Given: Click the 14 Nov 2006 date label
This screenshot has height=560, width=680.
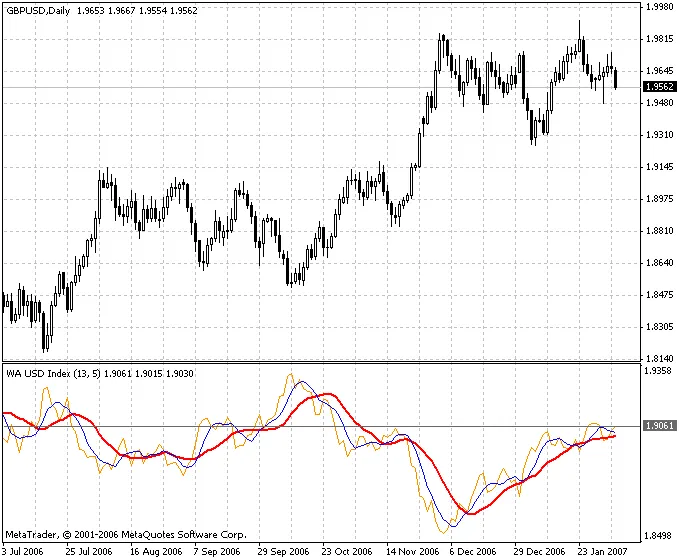Looking at the screenshot, I should click(410, 551).
